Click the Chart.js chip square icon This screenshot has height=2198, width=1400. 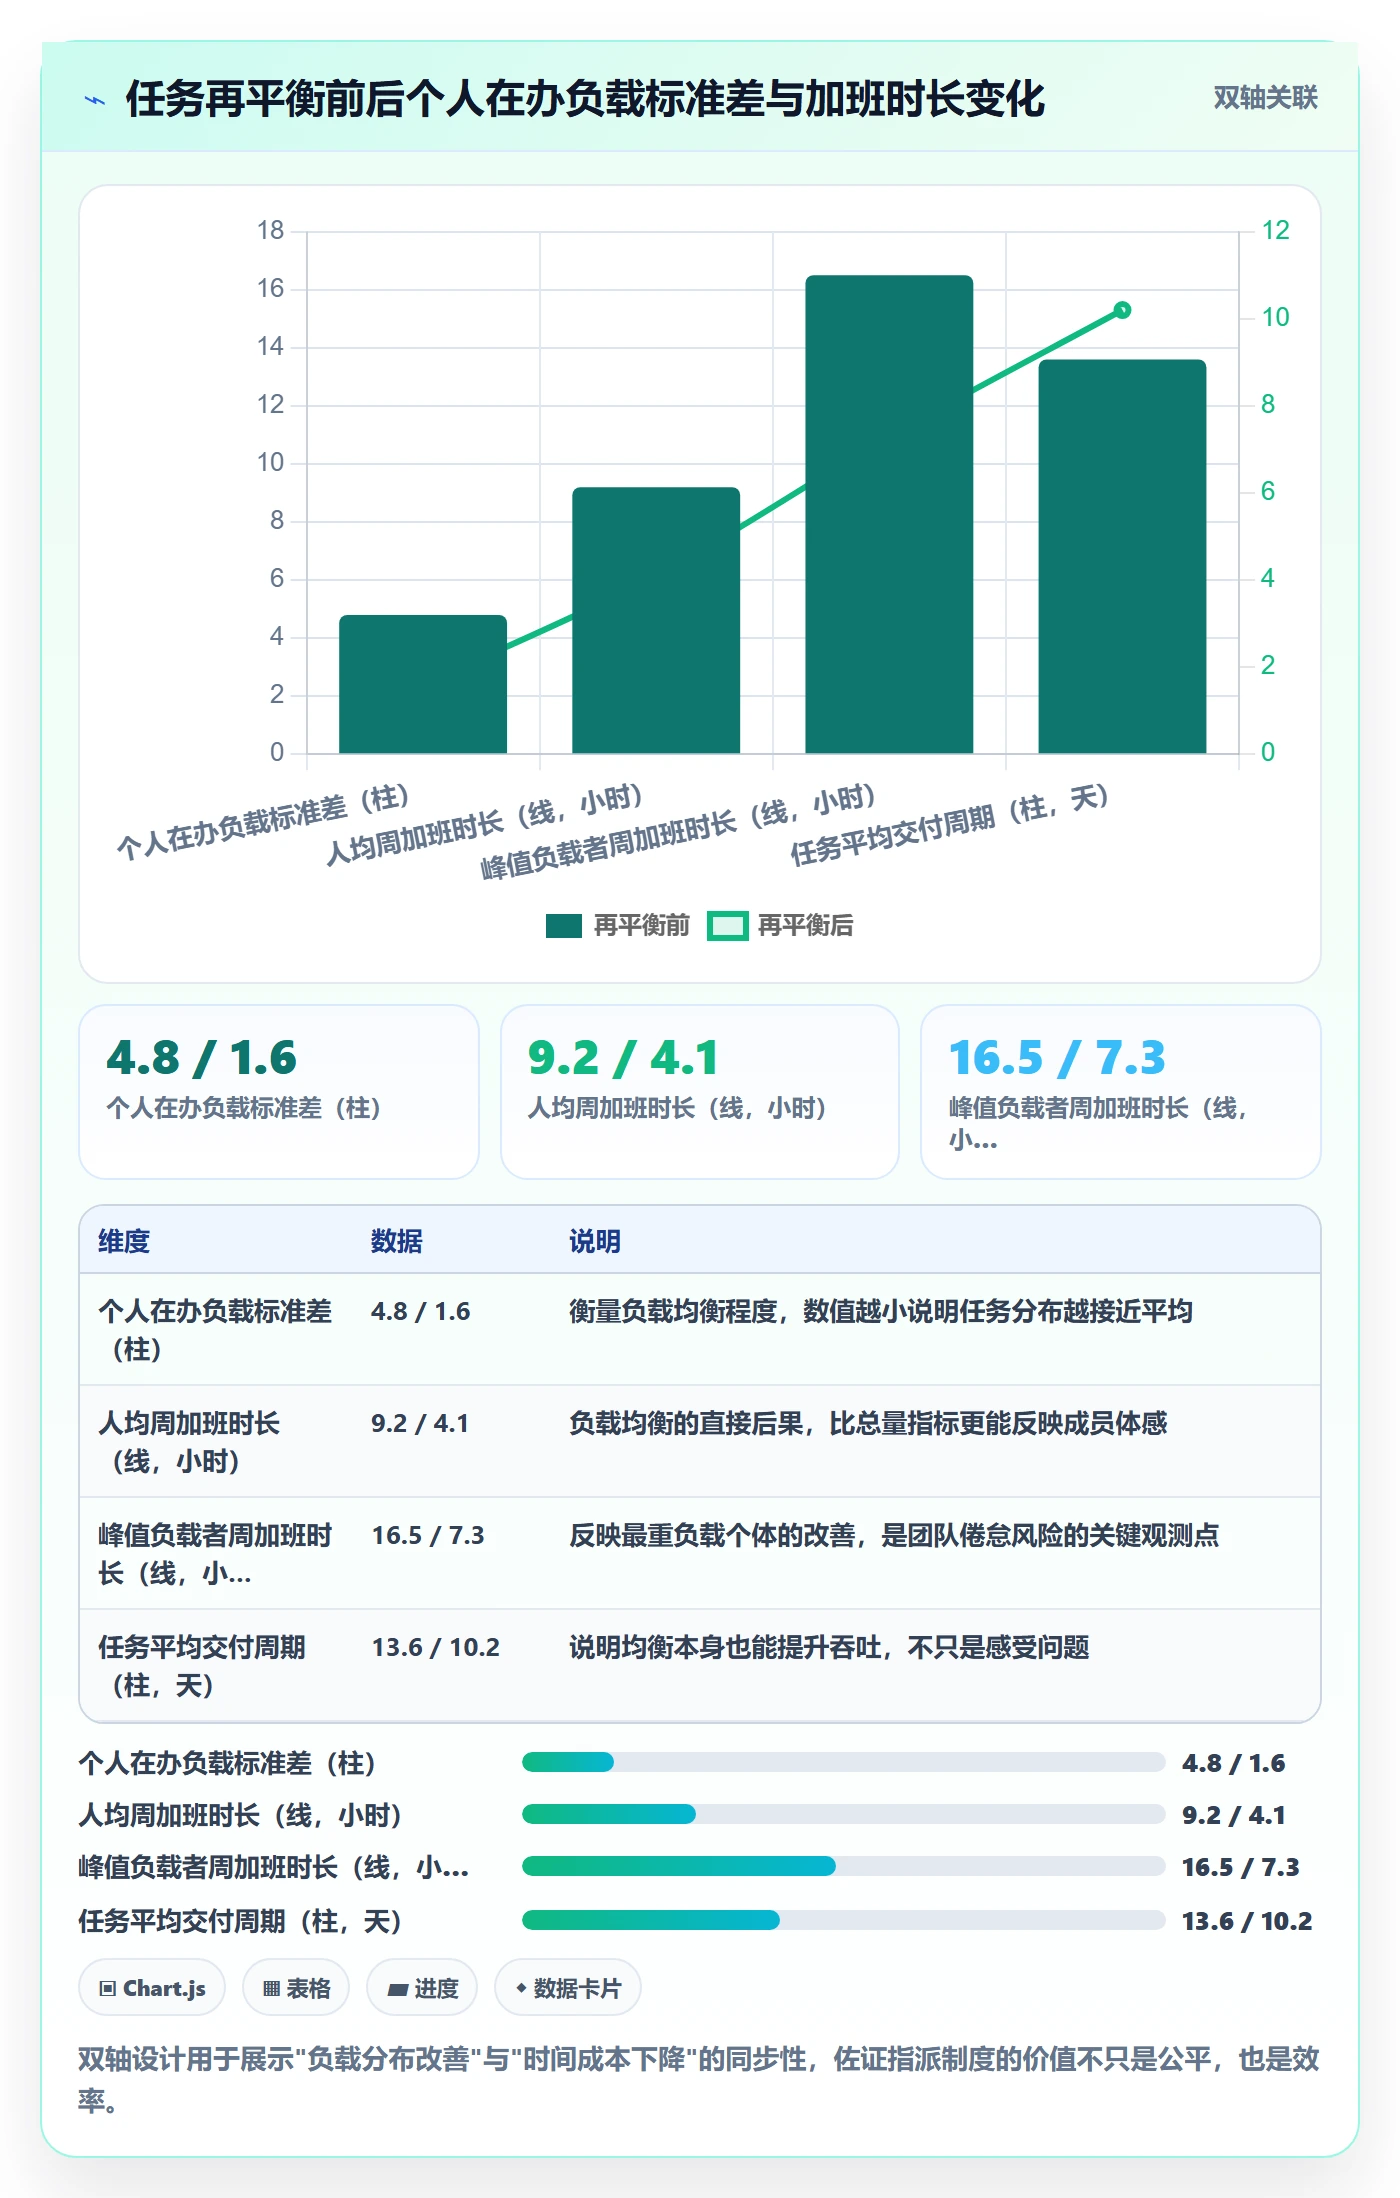(x=108, y=1989)
